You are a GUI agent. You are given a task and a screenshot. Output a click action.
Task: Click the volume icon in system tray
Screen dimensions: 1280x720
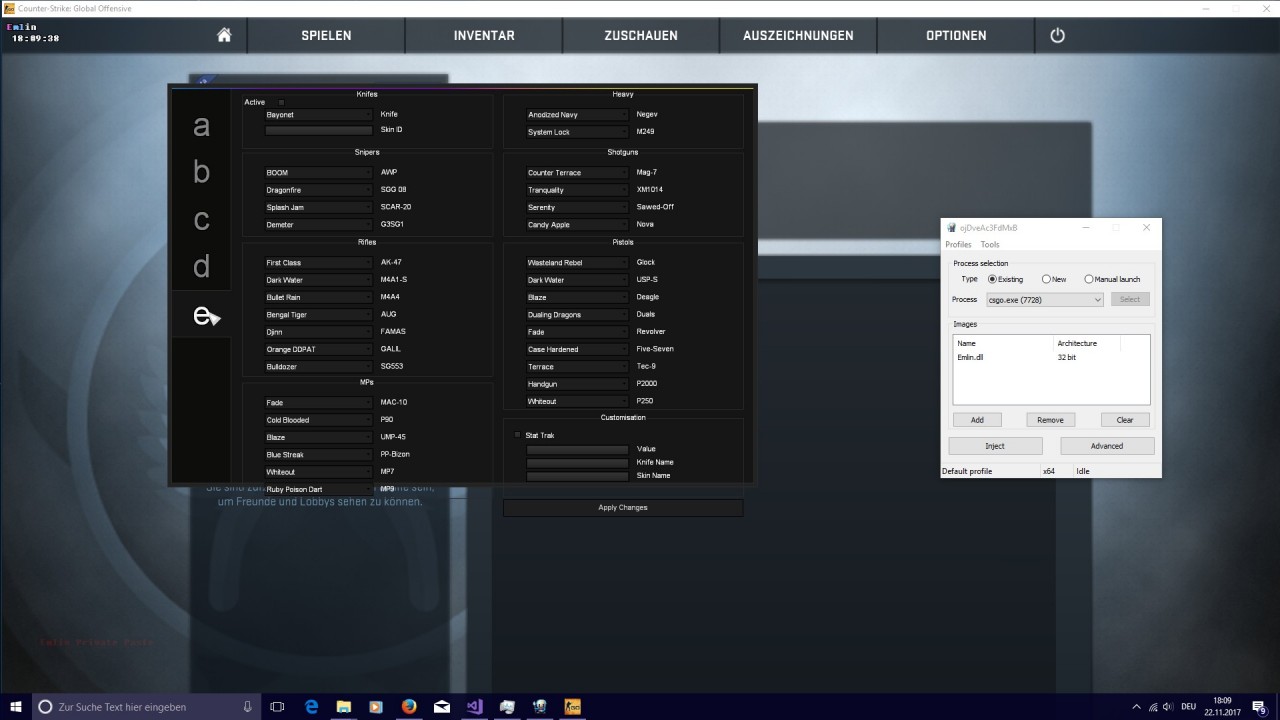(x=1168, y=706)
